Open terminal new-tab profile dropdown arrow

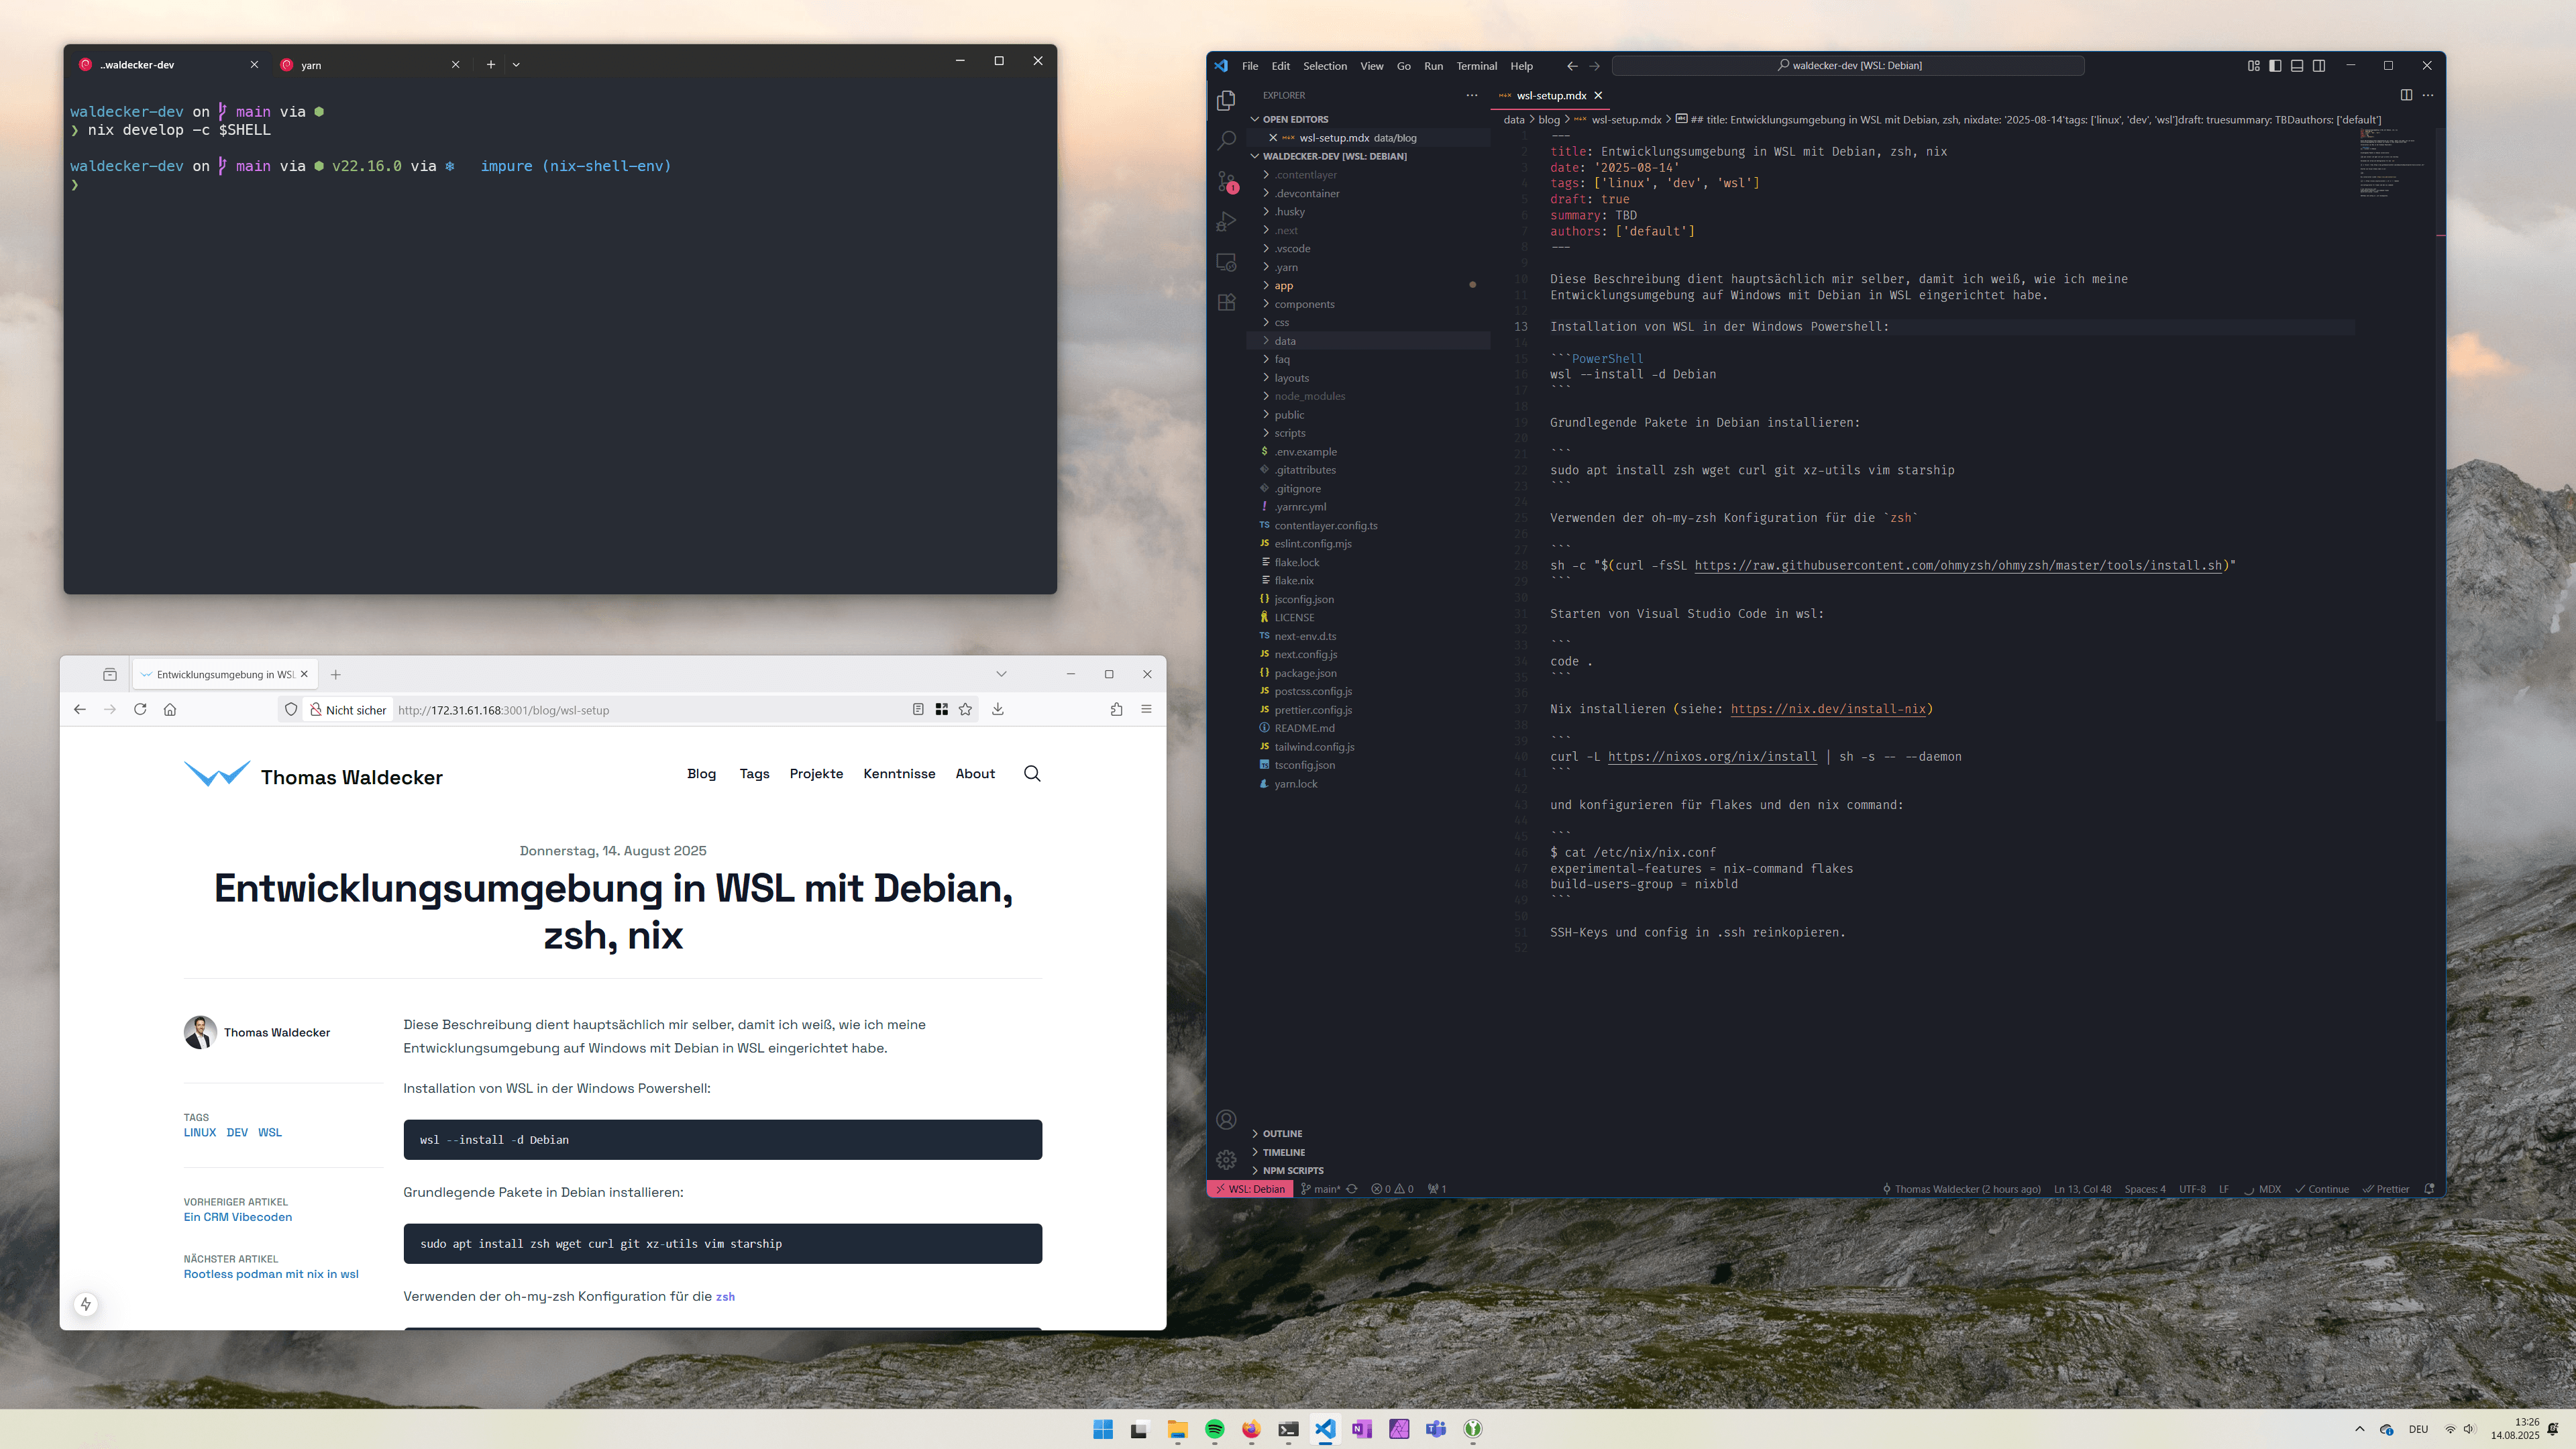[516, 64]
